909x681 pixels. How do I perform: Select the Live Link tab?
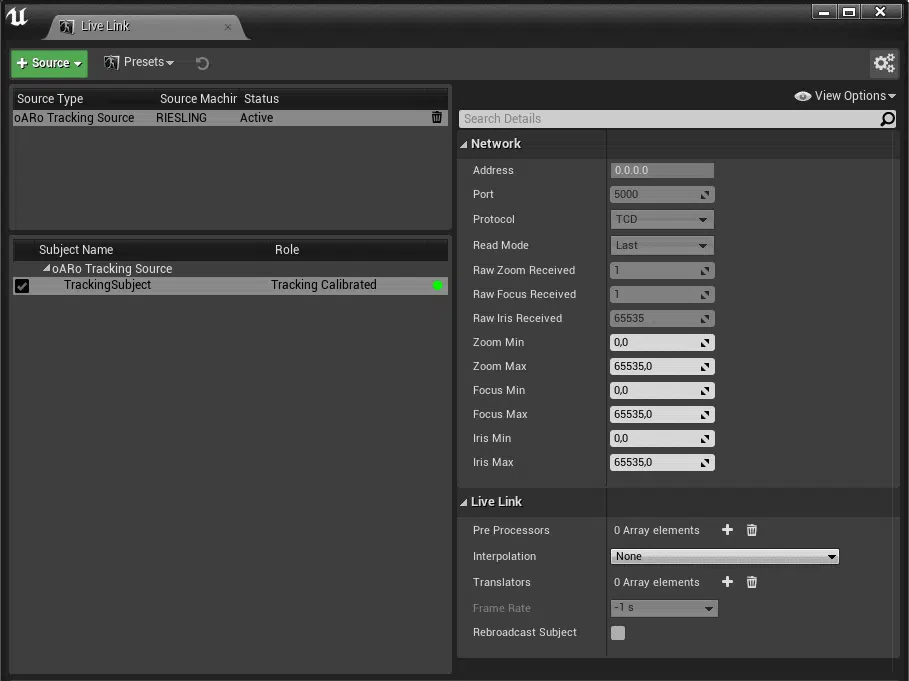pyautogui.click(x=105, y=26)
